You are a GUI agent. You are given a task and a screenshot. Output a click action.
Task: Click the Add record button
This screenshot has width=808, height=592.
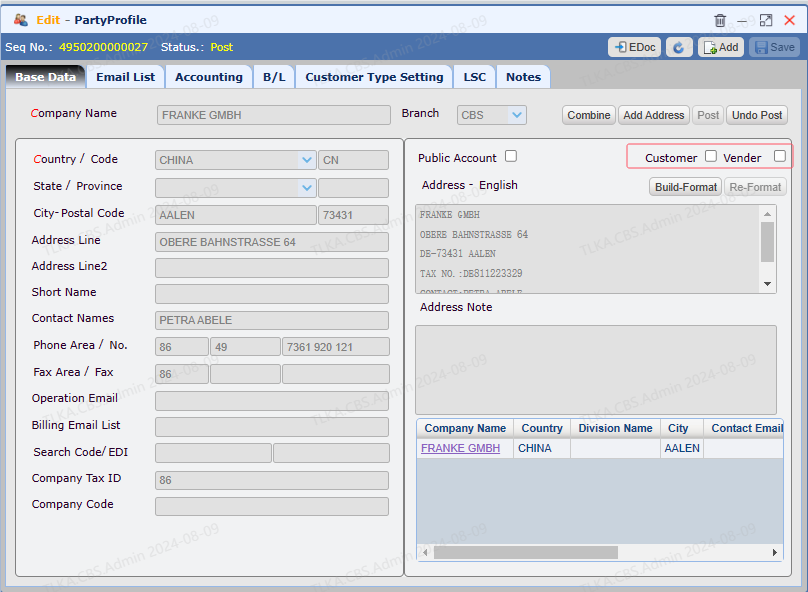coord(721,47)
